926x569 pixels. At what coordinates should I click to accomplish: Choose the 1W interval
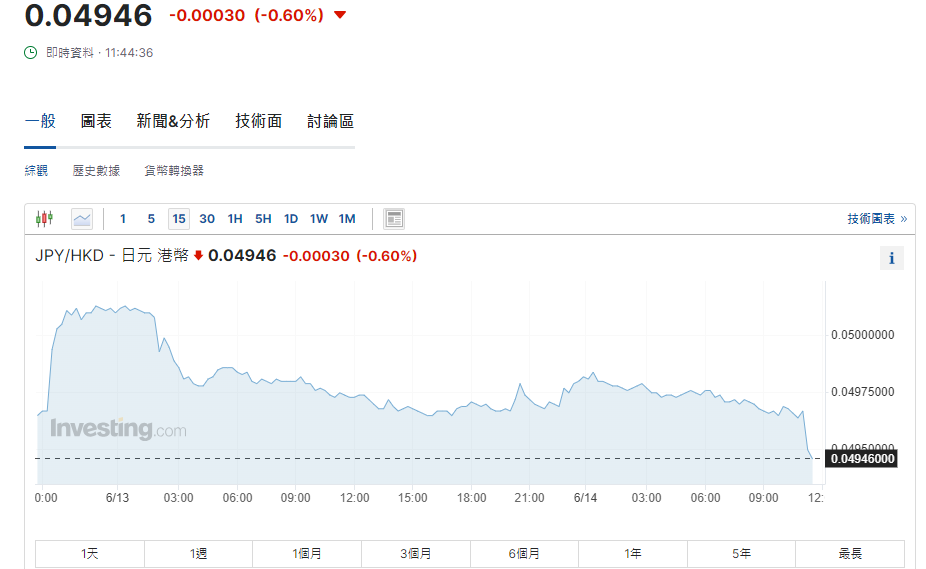click(x=319, y=219)
